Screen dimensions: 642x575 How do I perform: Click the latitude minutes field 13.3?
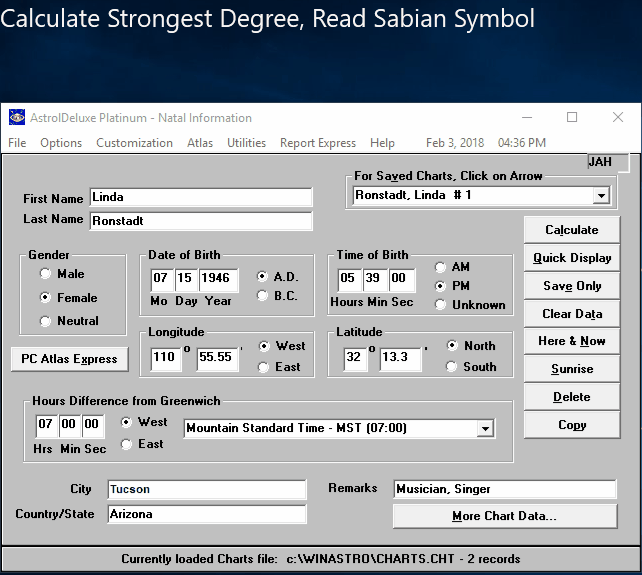(400, 358)
